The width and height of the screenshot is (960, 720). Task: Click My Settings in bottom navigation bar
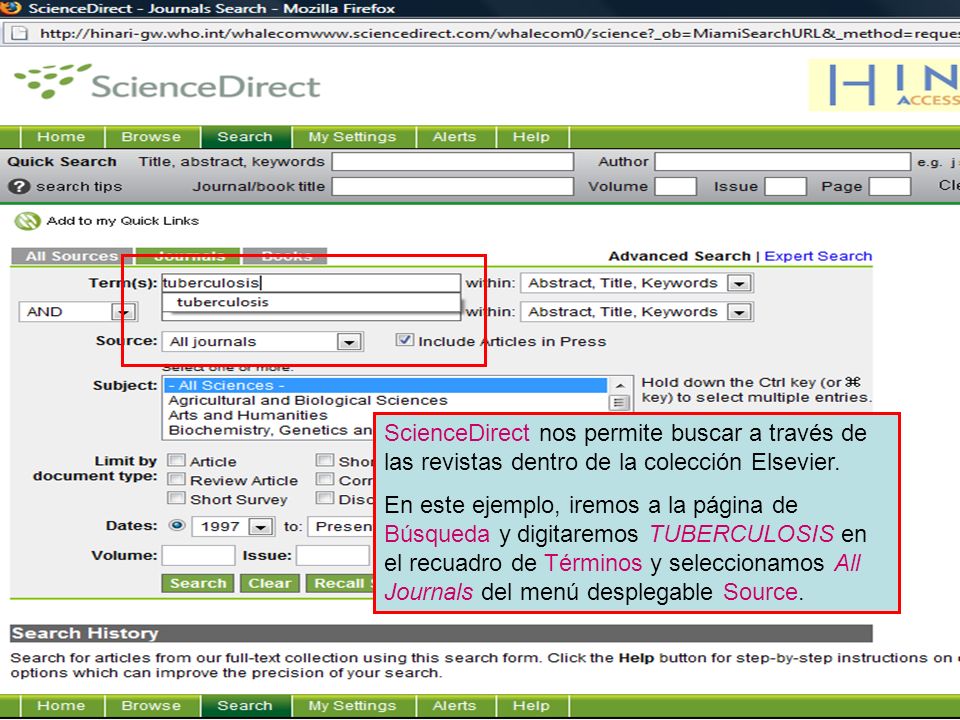pyautogui.click(x=352, y=705)
